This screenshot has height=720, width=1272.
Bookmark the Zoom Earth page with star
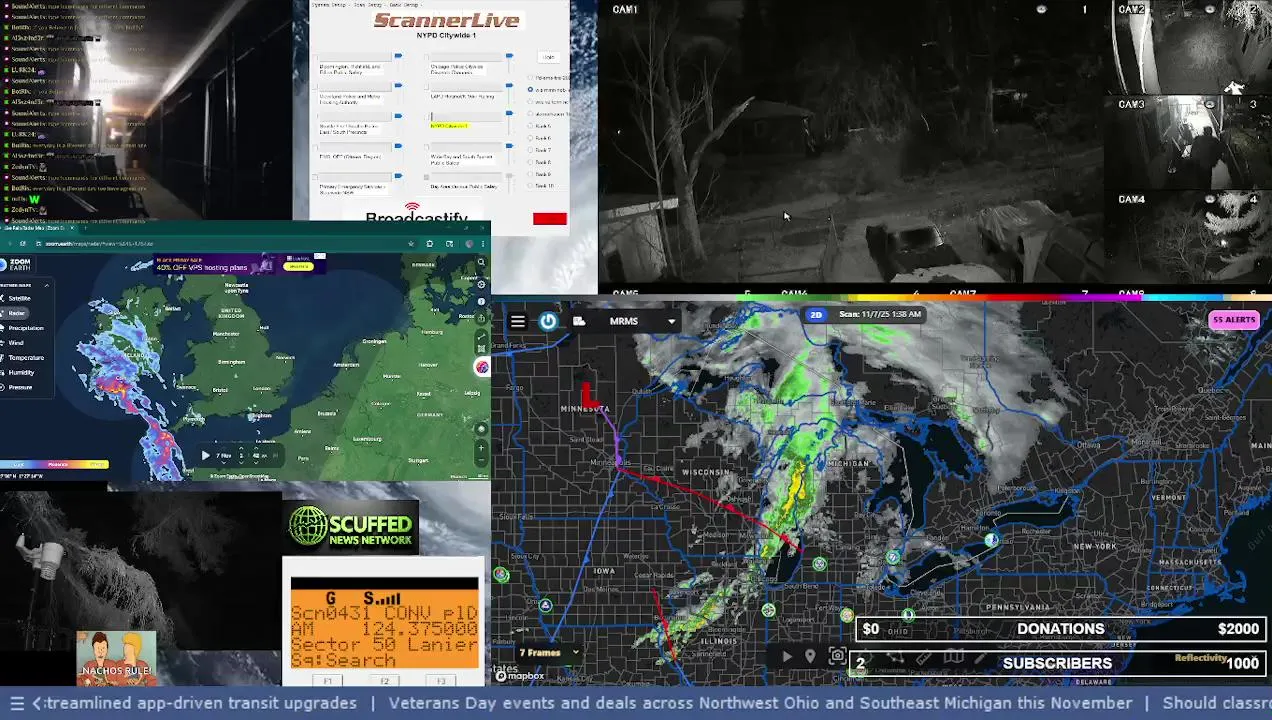[x=411, y=244]
